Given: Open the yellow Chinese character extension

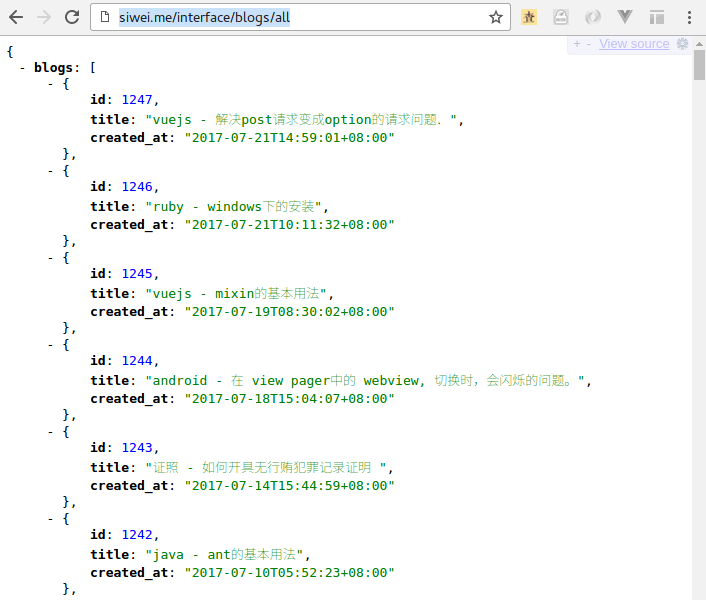Looking at the screenshot, I should coord(529,17).
